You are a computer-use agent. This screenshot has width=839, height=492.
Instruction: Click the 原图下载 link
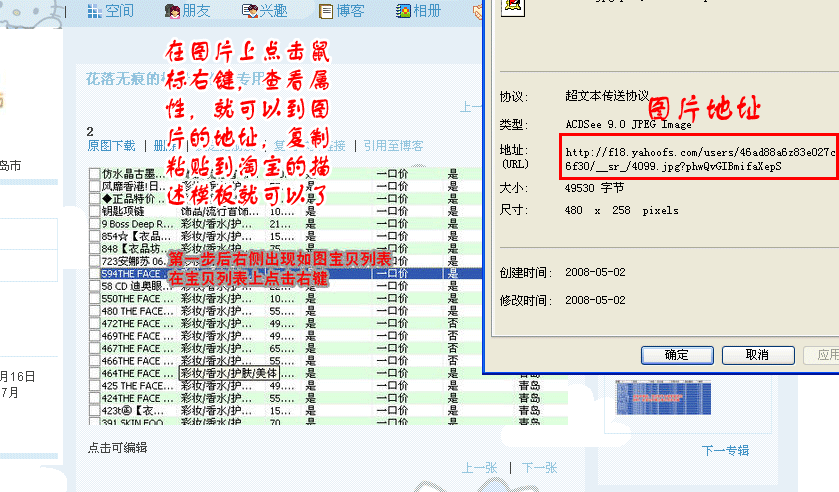point(111,146)
